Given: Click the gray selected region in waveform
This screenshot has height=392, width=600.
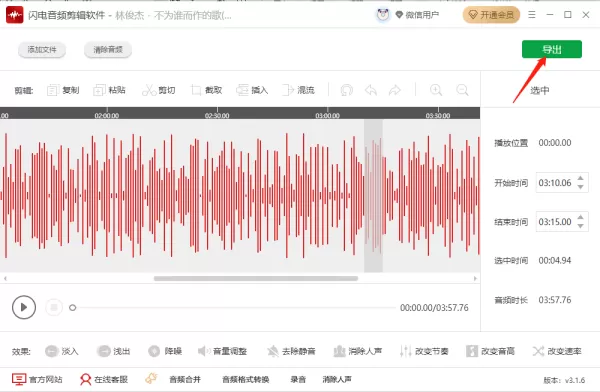Looking at the screenshot, I should pyautogui.click(x=373, y=196).
